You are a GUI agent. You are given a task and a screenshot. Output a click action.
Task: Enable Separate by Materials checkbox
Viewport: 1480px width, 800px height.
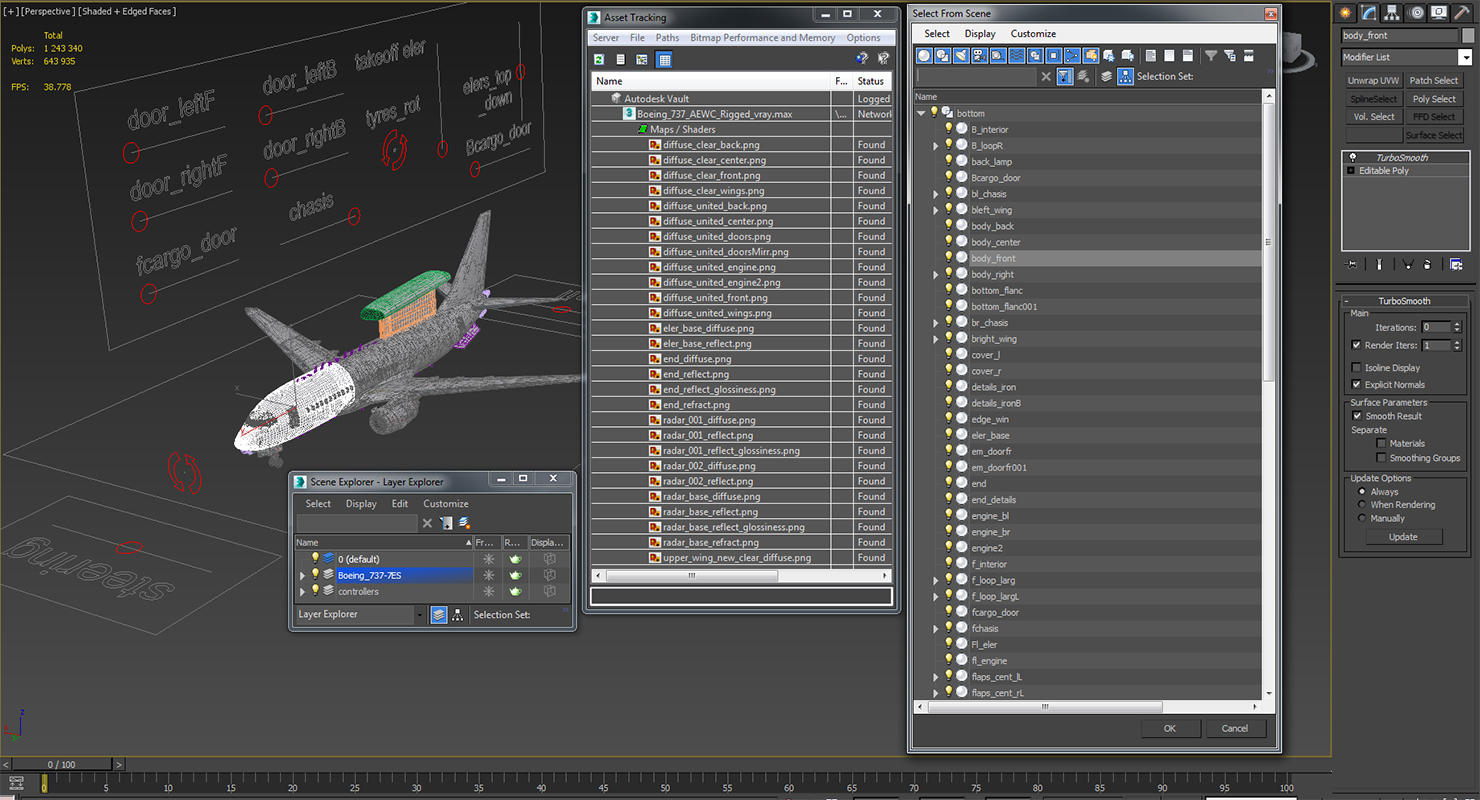click(x=1381, y=443)
